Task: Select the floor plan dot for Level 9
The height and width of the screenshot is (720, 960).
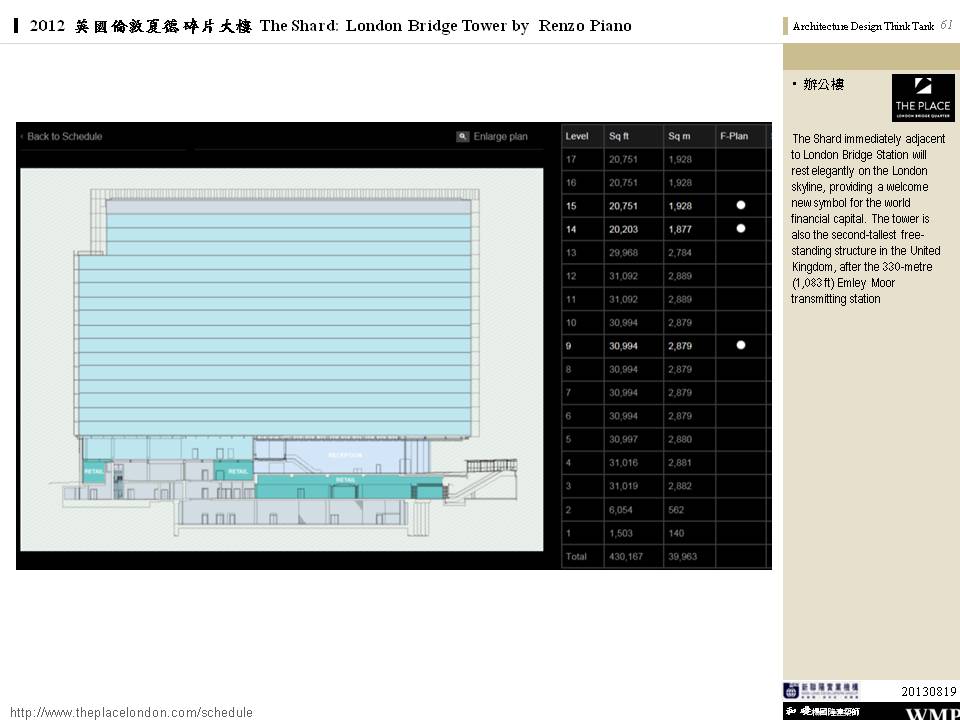Action: point(741,345)
